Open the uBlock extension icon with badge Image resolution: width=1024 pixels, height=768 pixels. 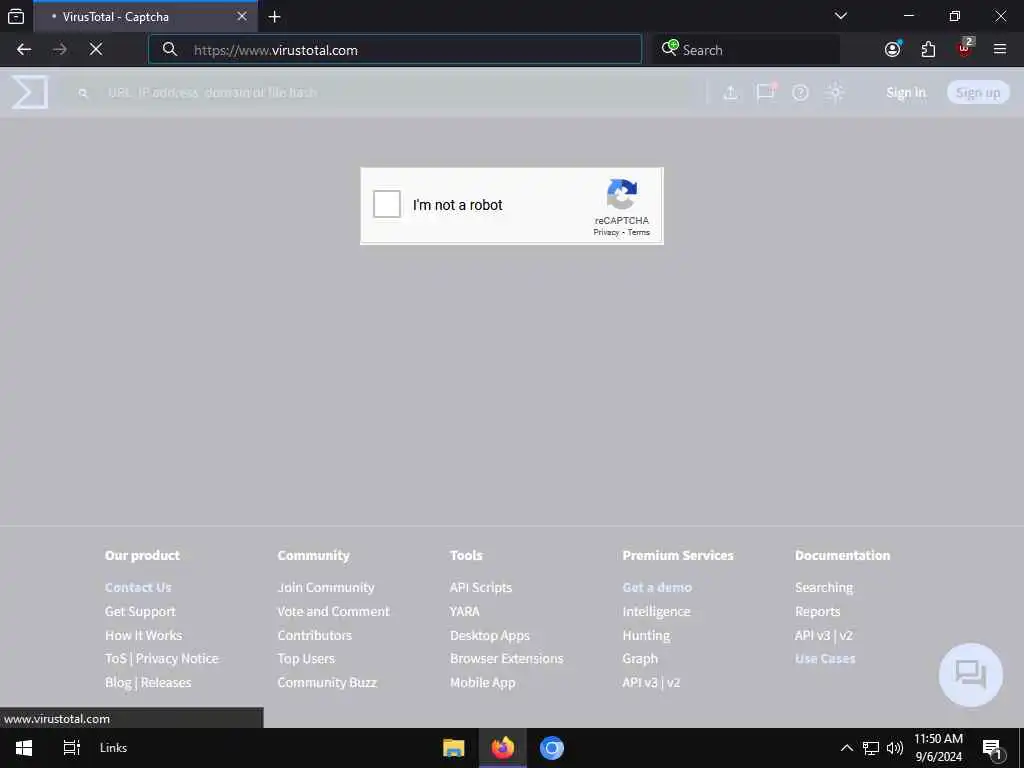965,48
